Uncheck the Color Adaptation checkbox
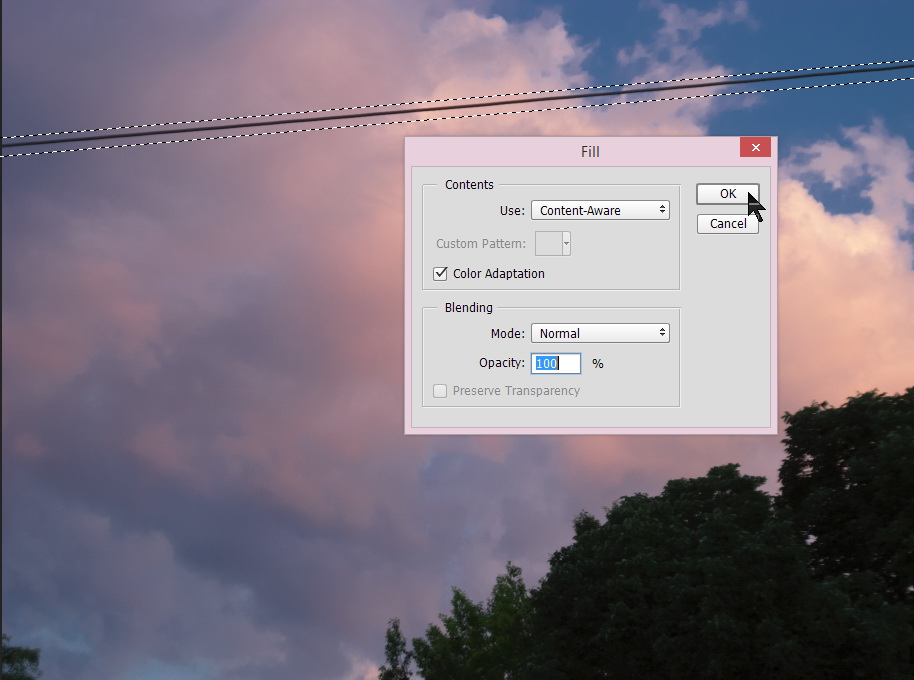This screenshot has height=680, width=914. coord(440,273)
